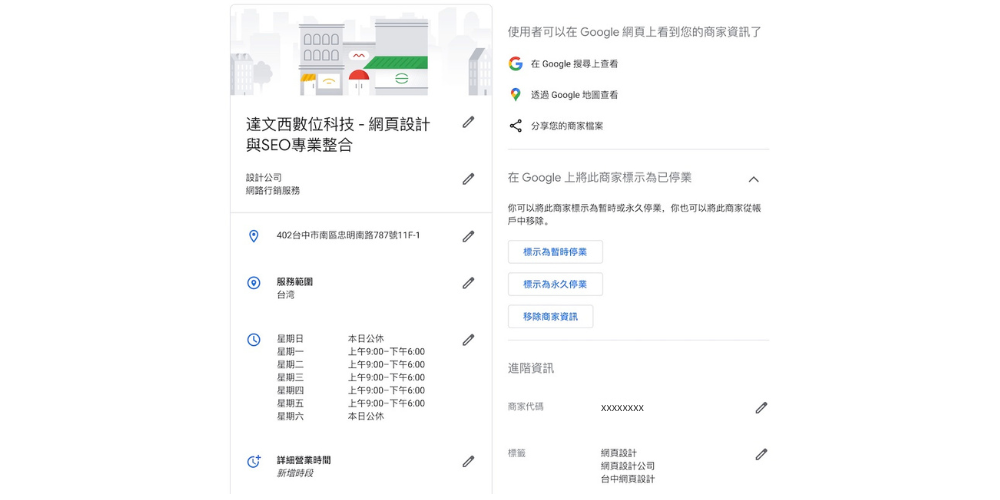Image resolution: width=1000 pixels, height=500 pixels.
Task: Click 標示為永久停業 button
Action: (x=555, y=284)
